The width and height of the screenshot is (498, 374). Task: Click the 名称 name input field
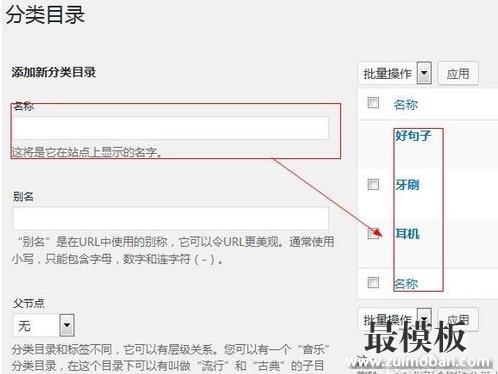170,128
